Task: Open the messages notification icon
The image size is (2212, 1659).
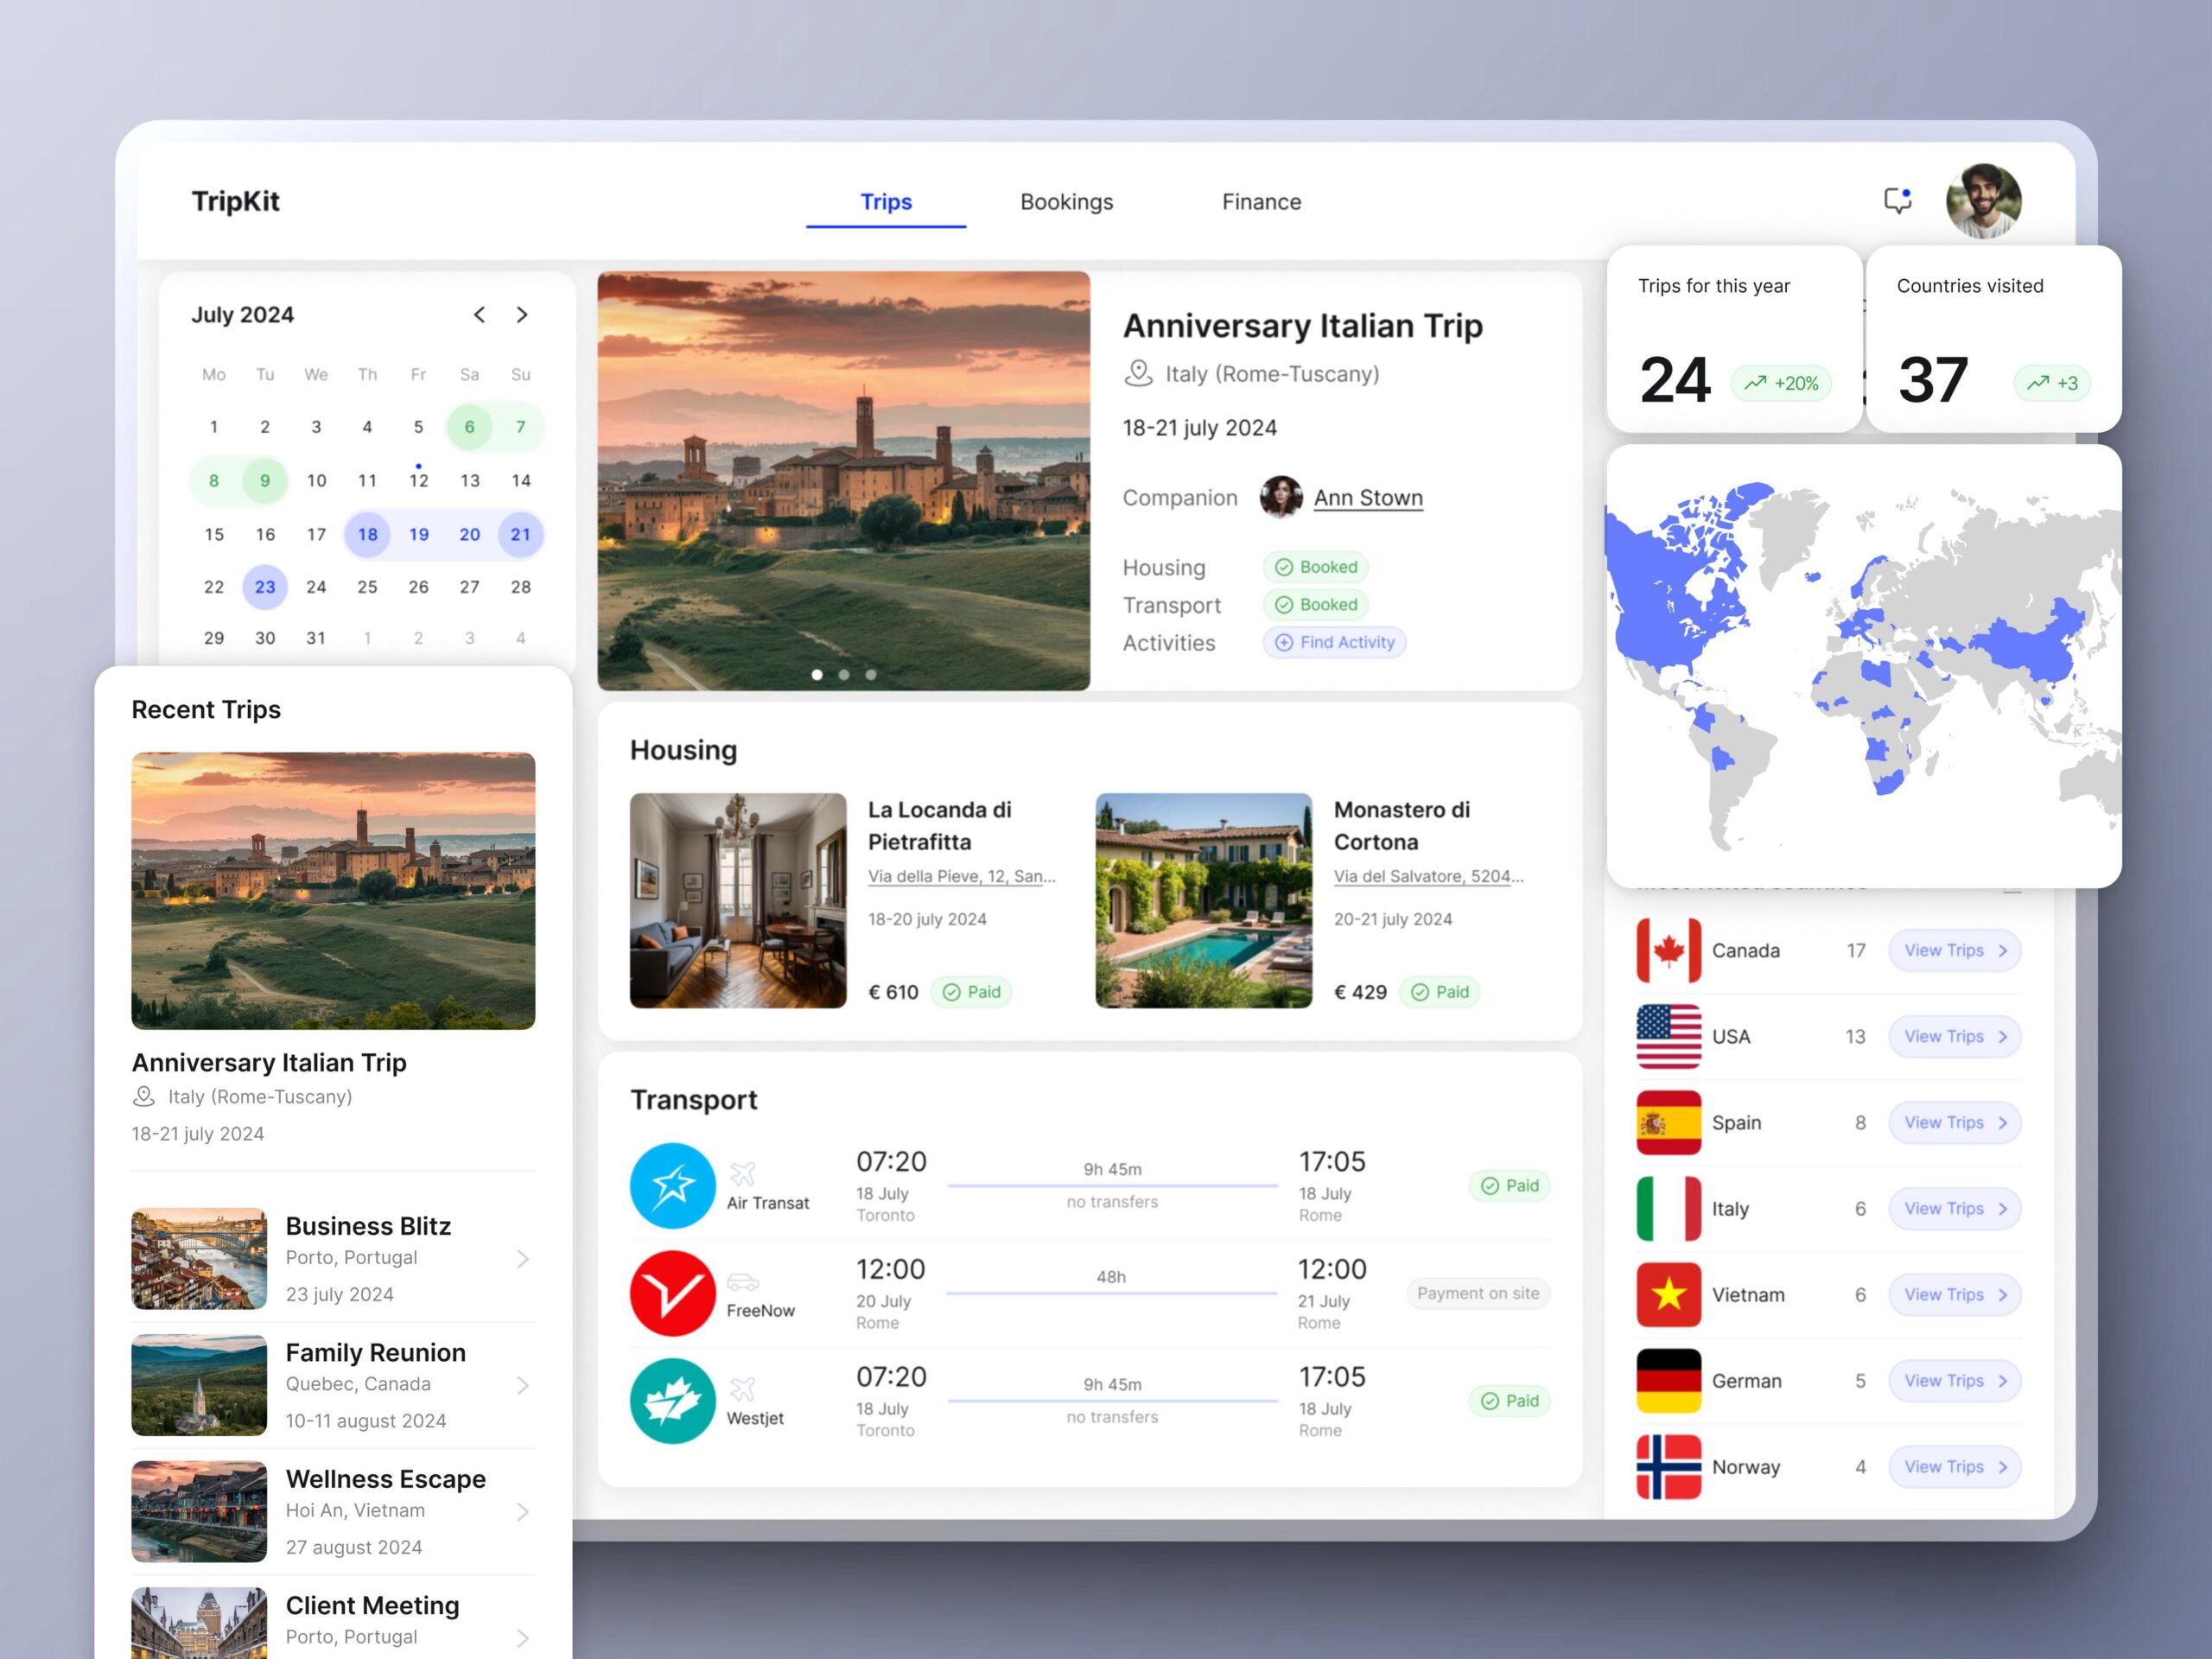Action: [x=1897, y=200]
